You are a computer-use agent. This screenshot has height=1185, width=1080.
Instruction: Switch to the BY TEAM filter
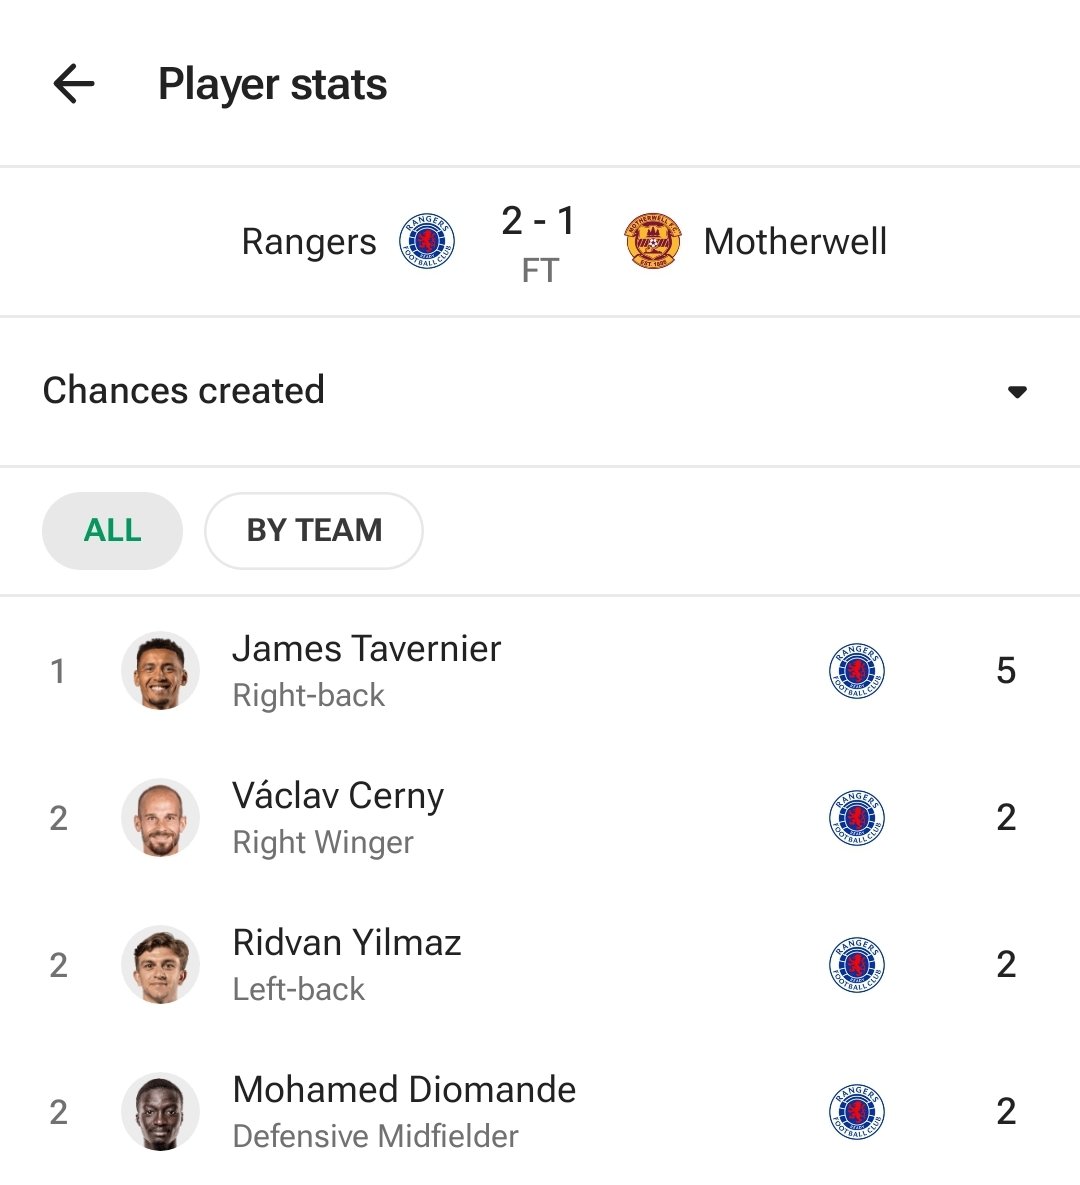coord(314,530)
